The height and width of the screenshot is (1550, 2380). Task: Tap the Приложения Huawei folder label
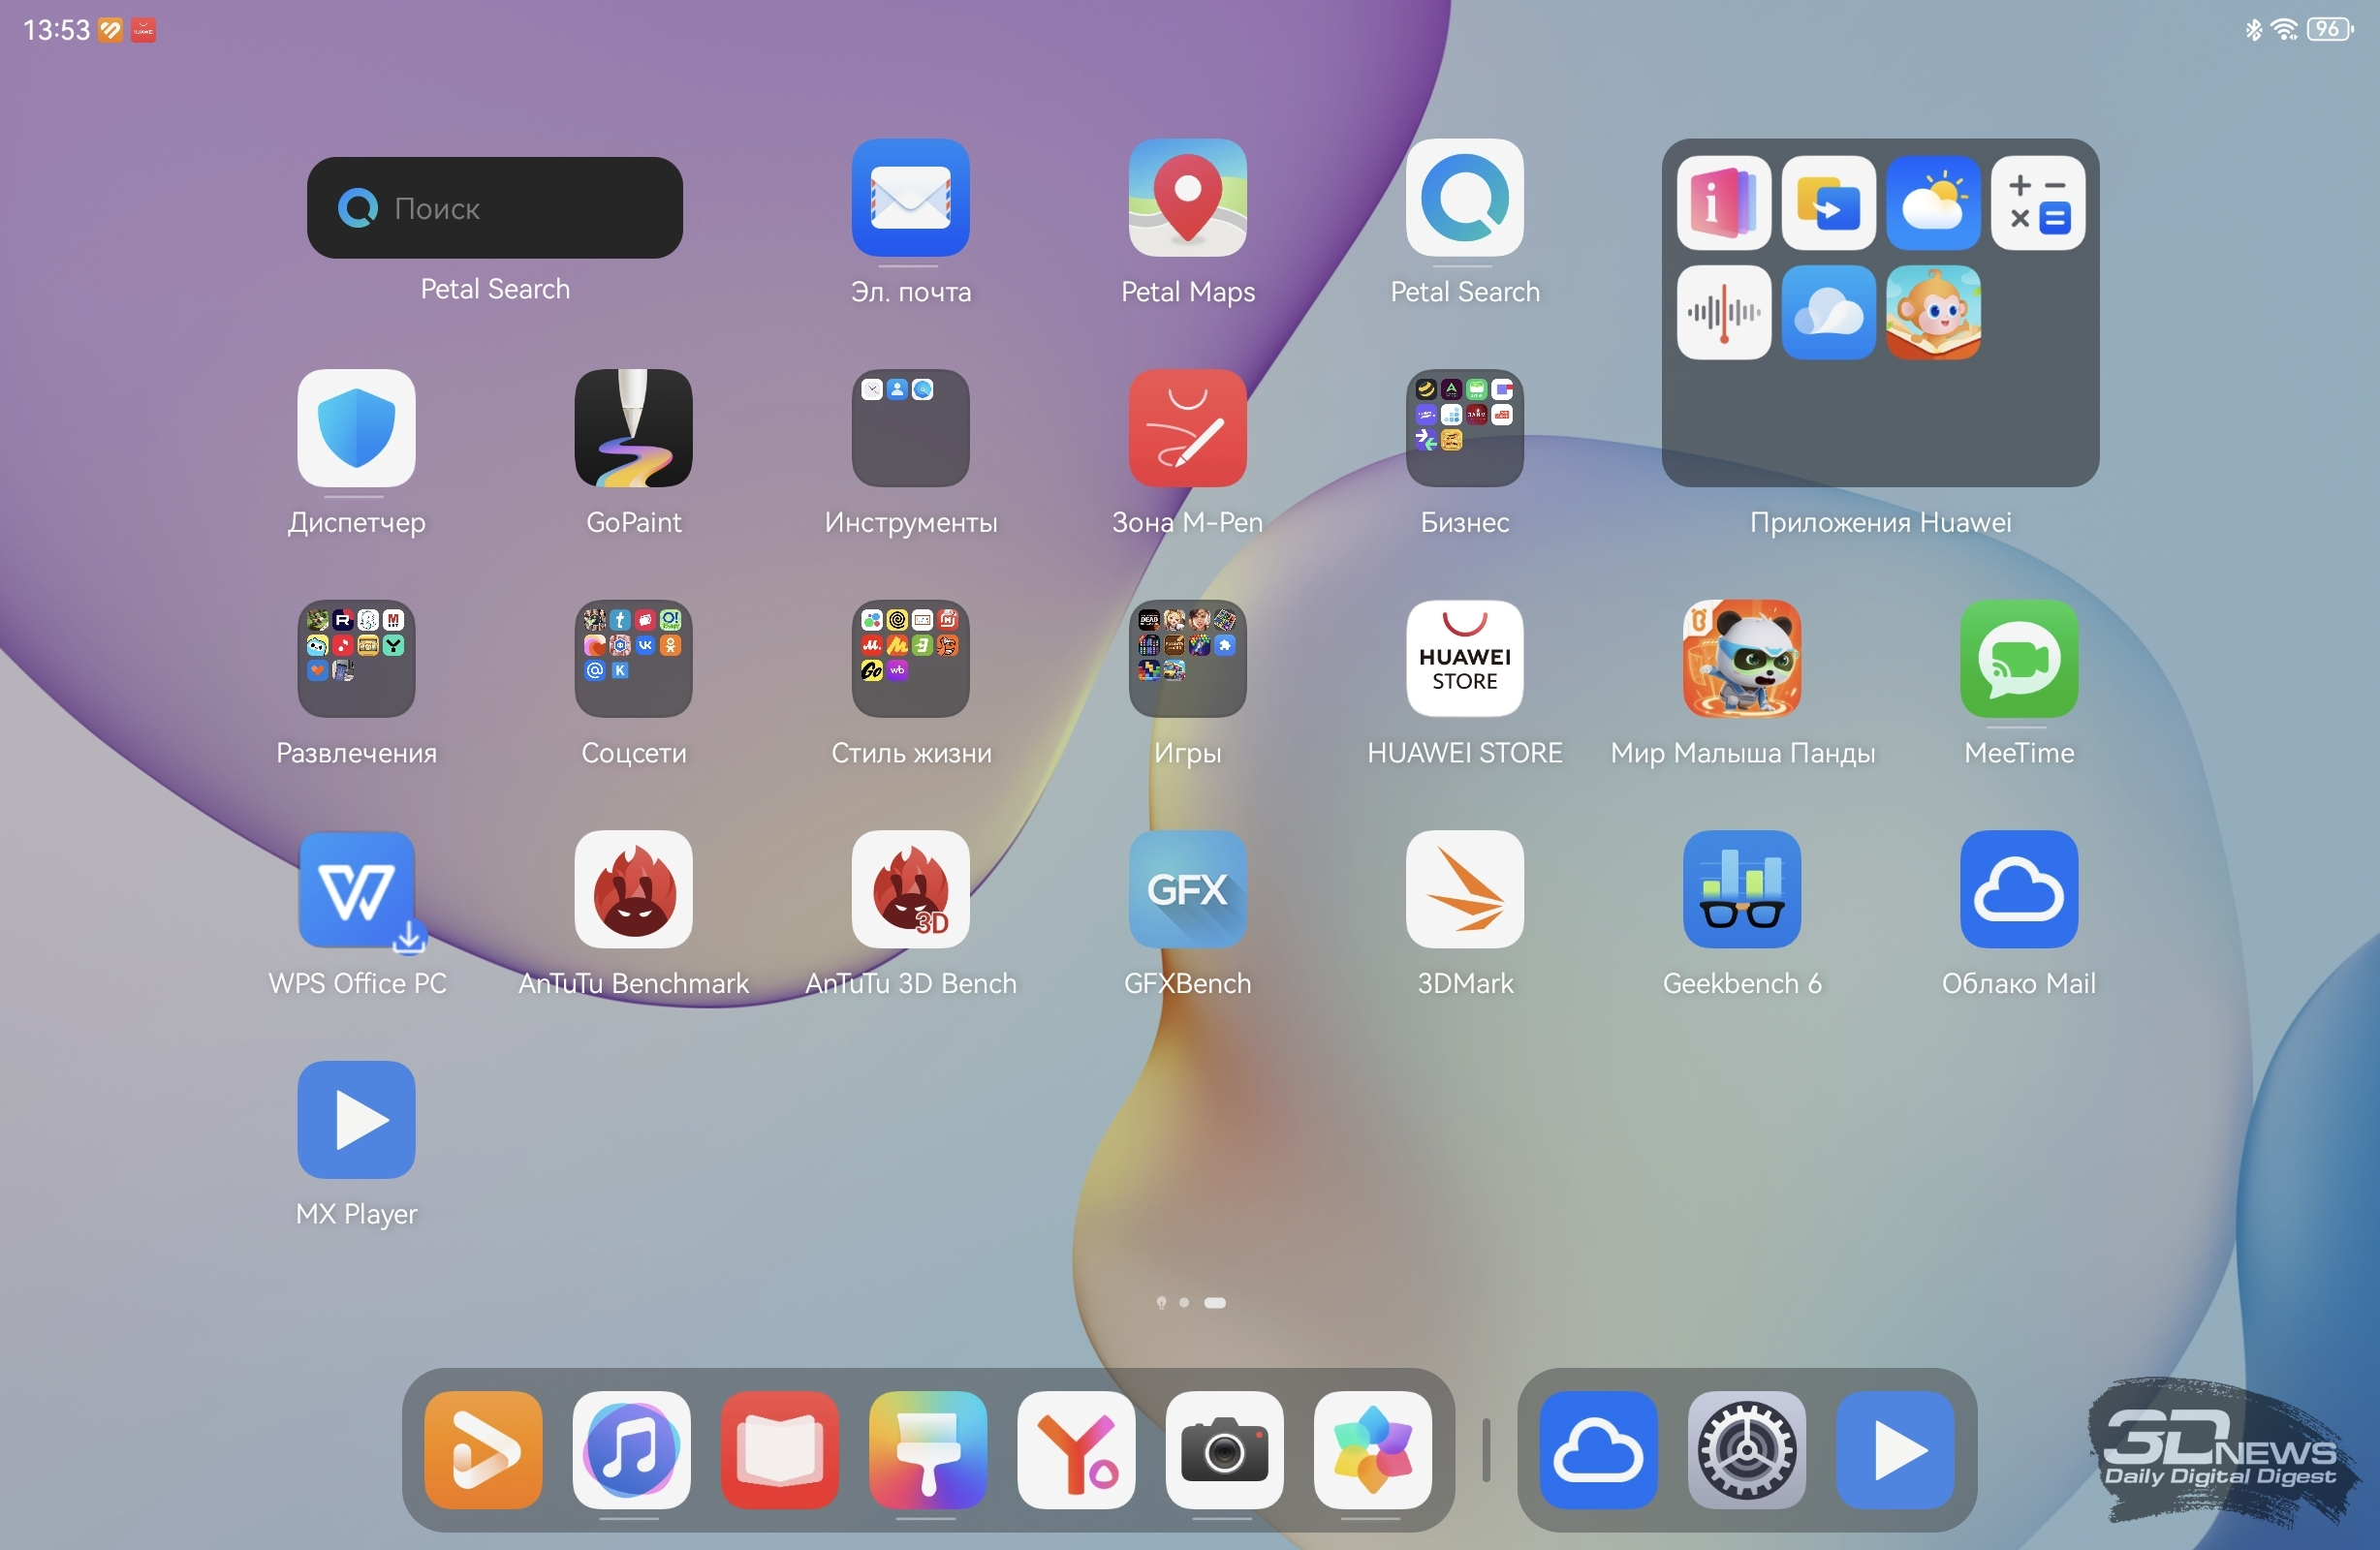pos(1880,522)
